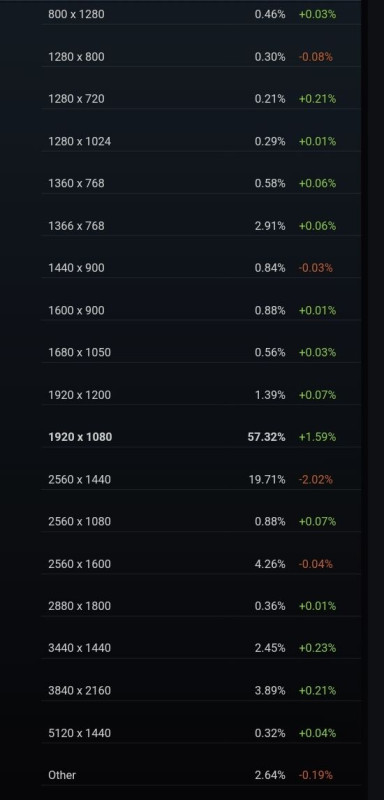Select the 2560 x 1440 resolution row

[x=201, y=479]
